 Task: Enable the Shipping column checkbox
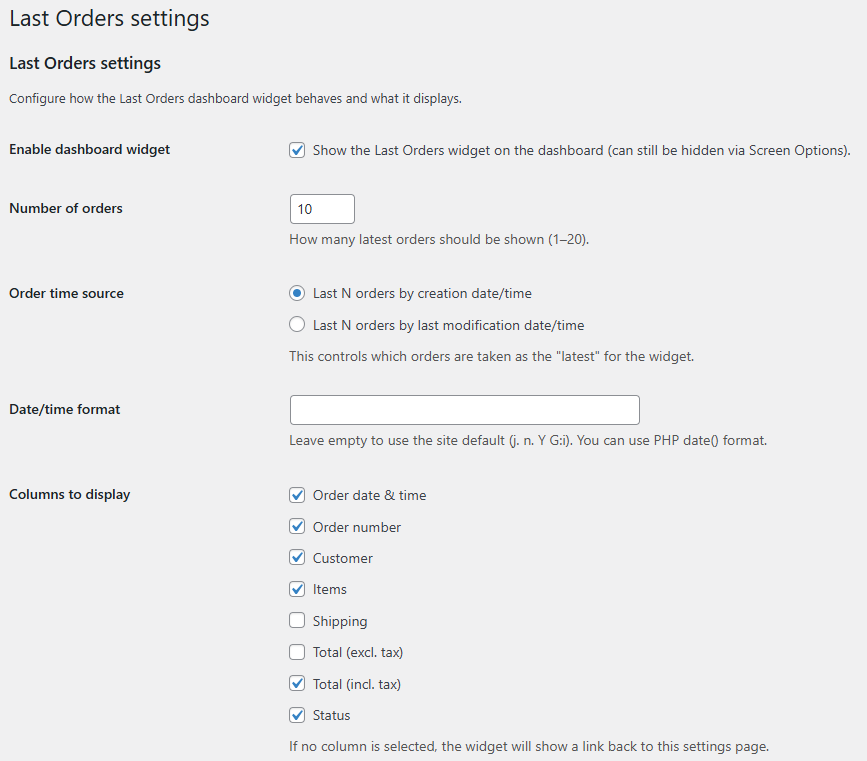(x=297, y=621)
